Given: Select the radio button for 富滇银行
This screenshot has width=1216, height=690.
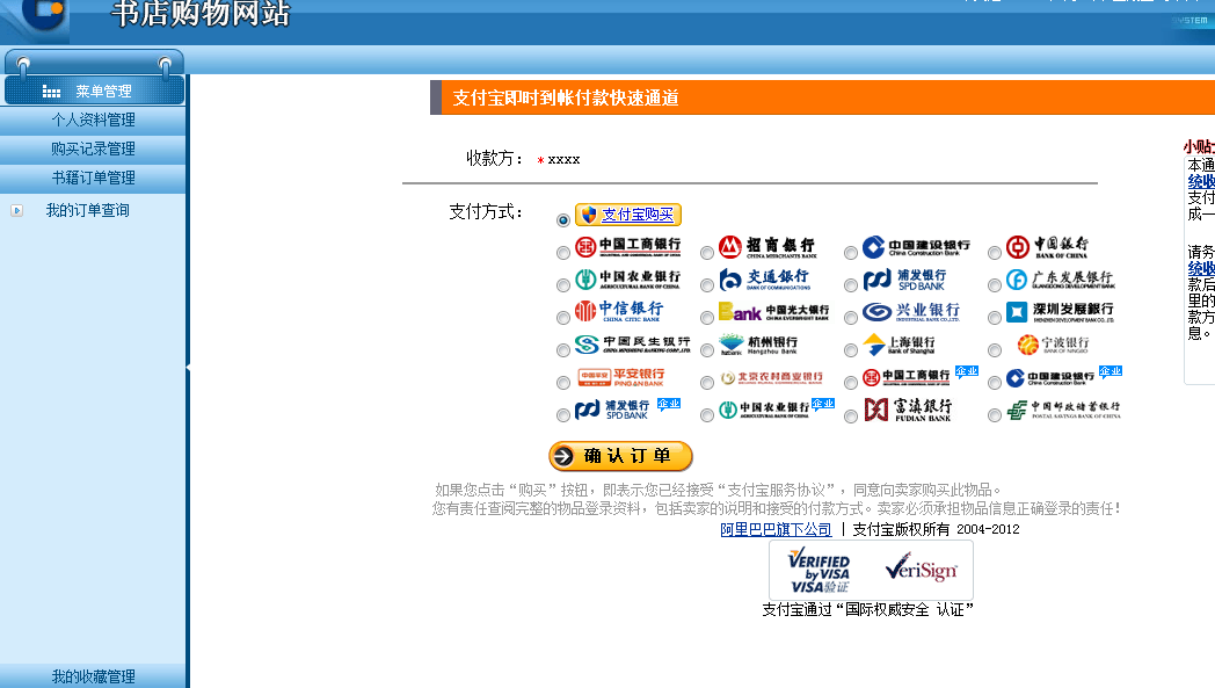Looking at the screenshot, I should (x=850, y=416).
